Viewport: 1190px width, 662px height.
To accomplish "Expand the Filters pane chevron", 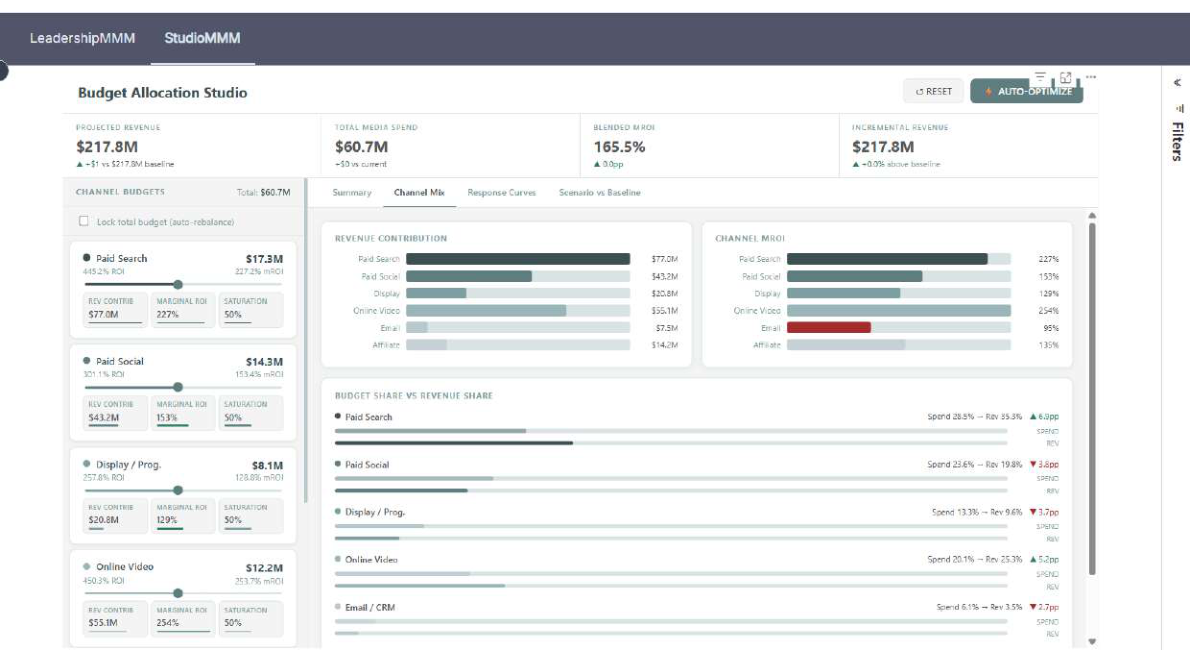I will (1177, 83).
